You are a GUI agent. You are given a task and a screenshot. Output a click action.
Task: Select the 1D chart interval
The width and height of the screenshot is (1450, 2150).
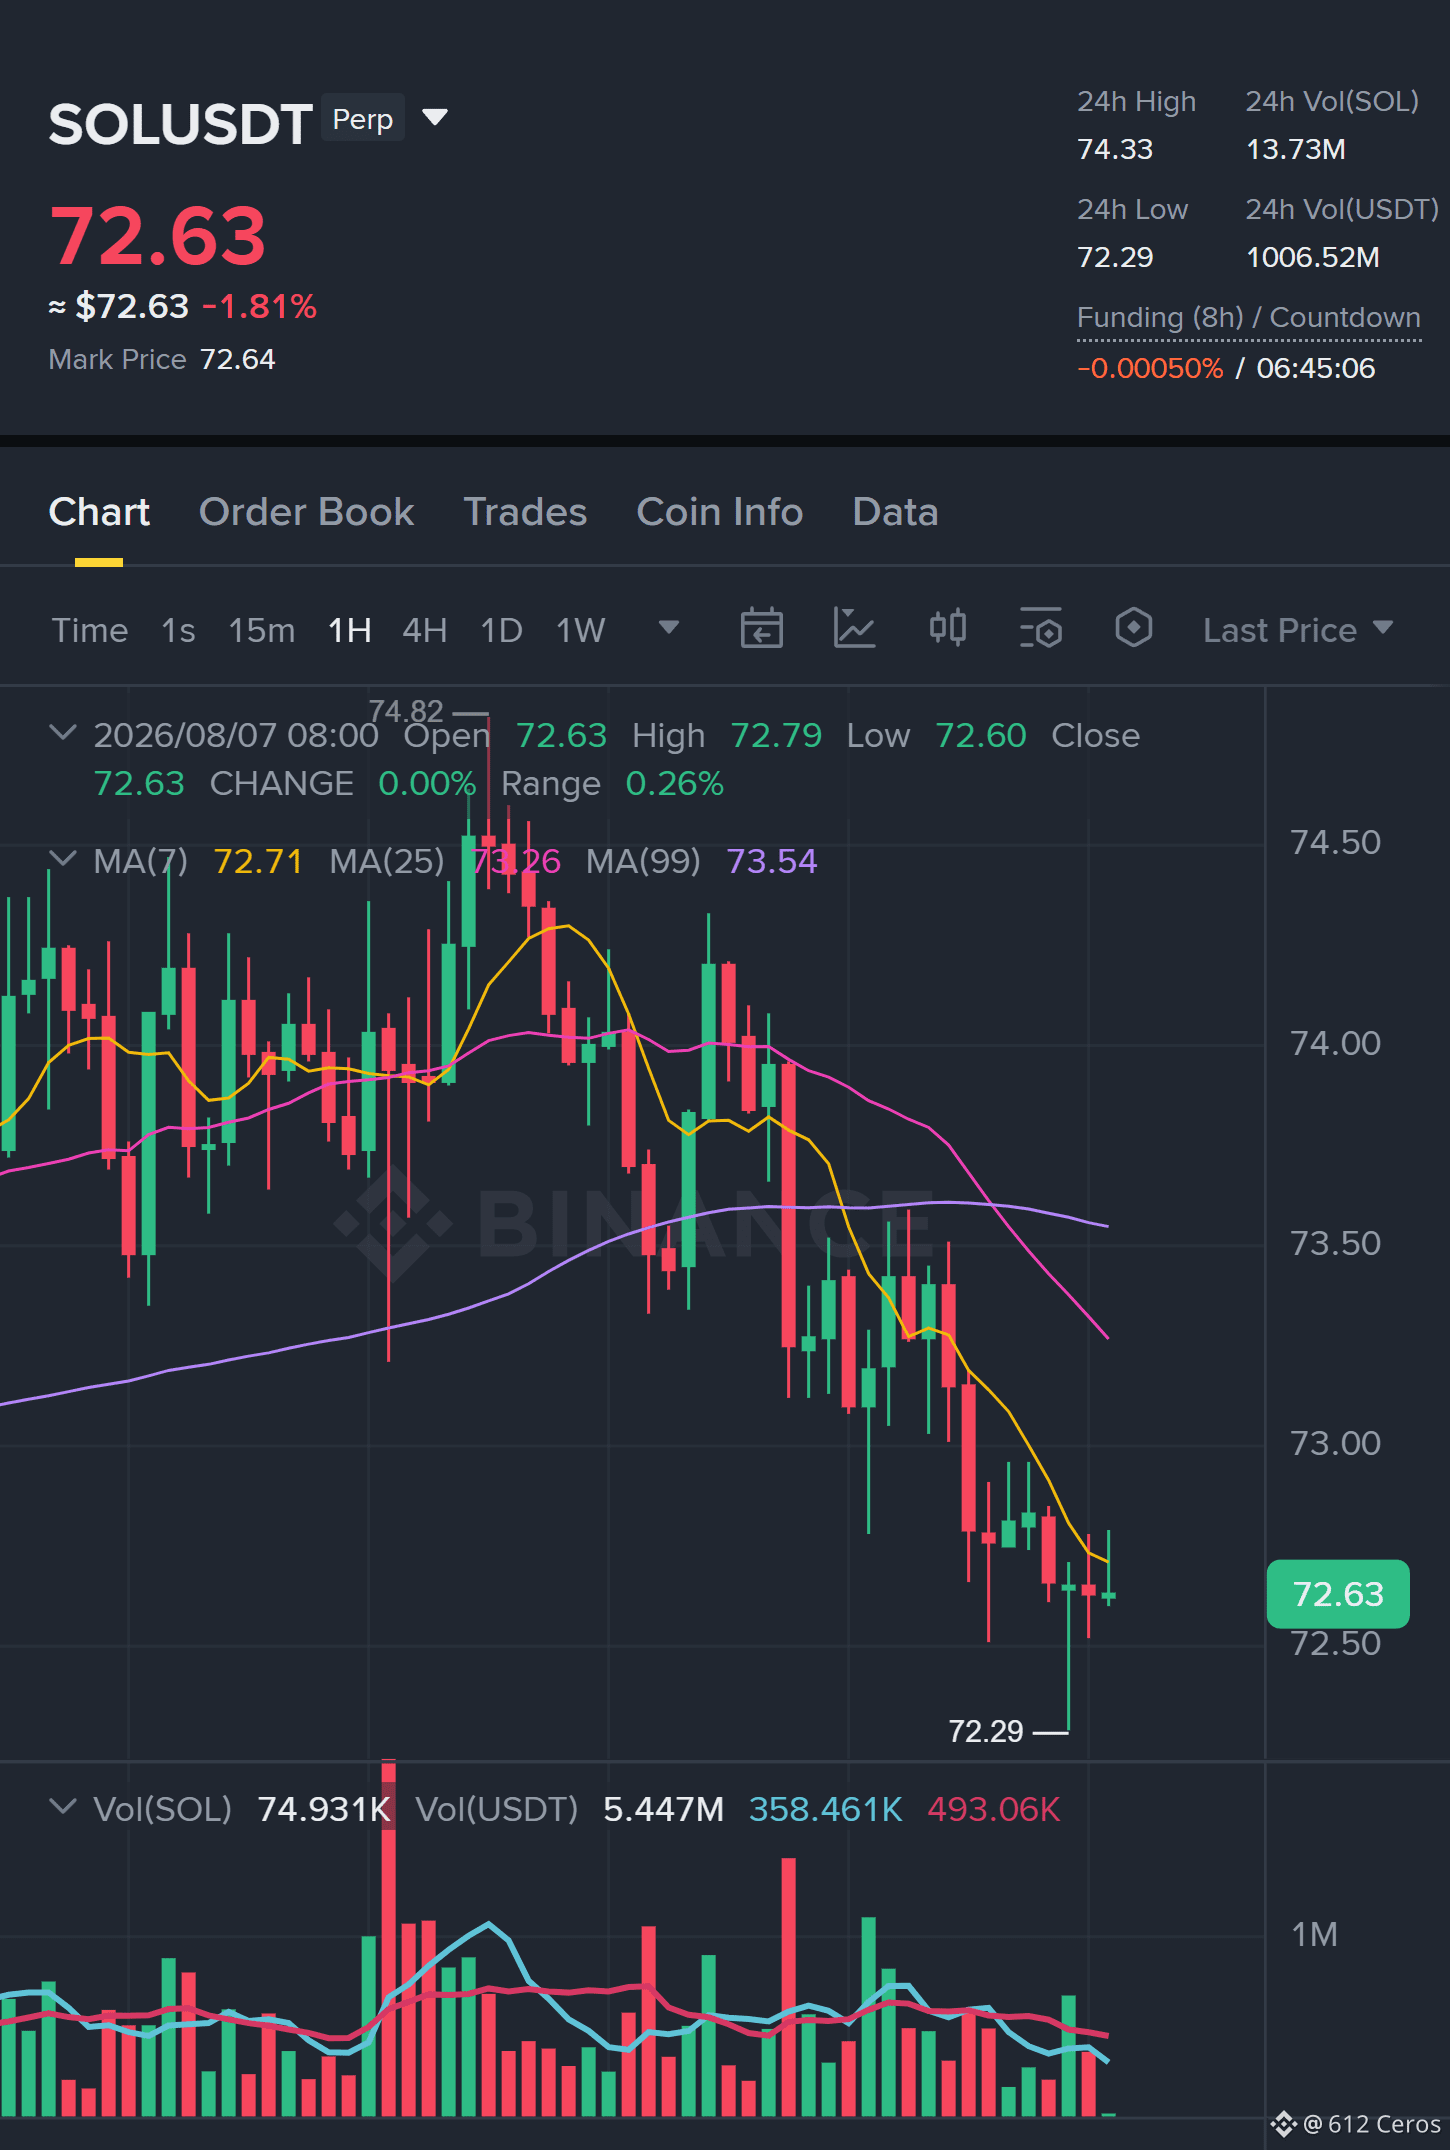coord(502,630)
